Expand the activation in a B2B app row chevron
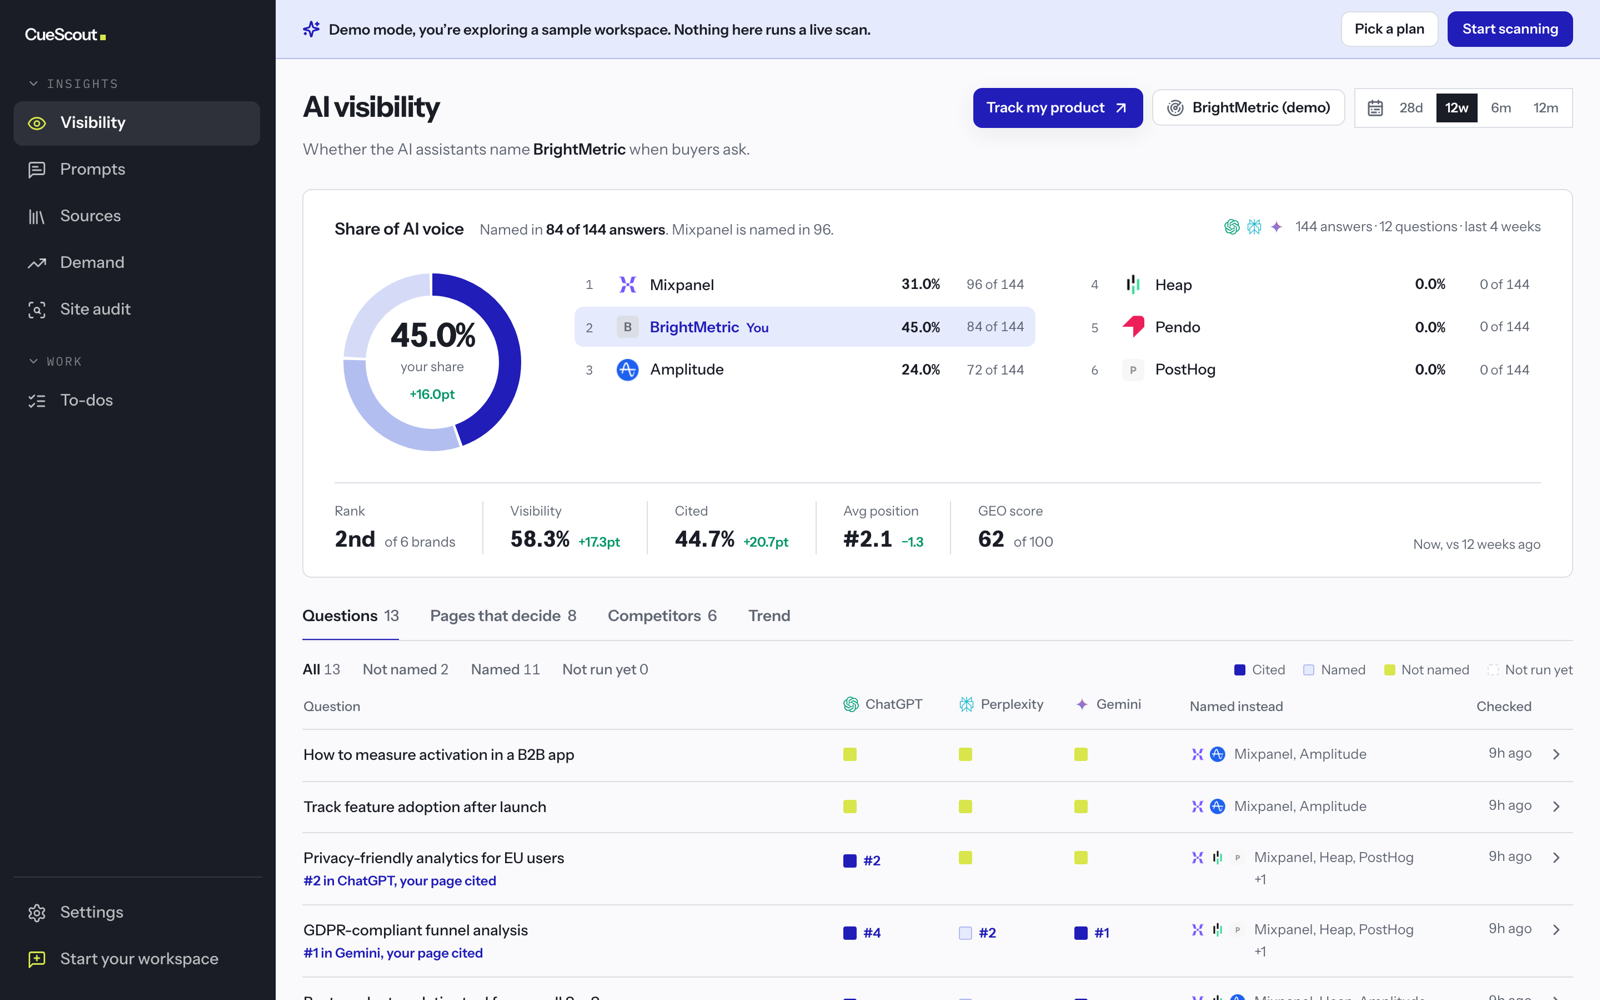The image size is (1600, 1000). point(1556,755)
